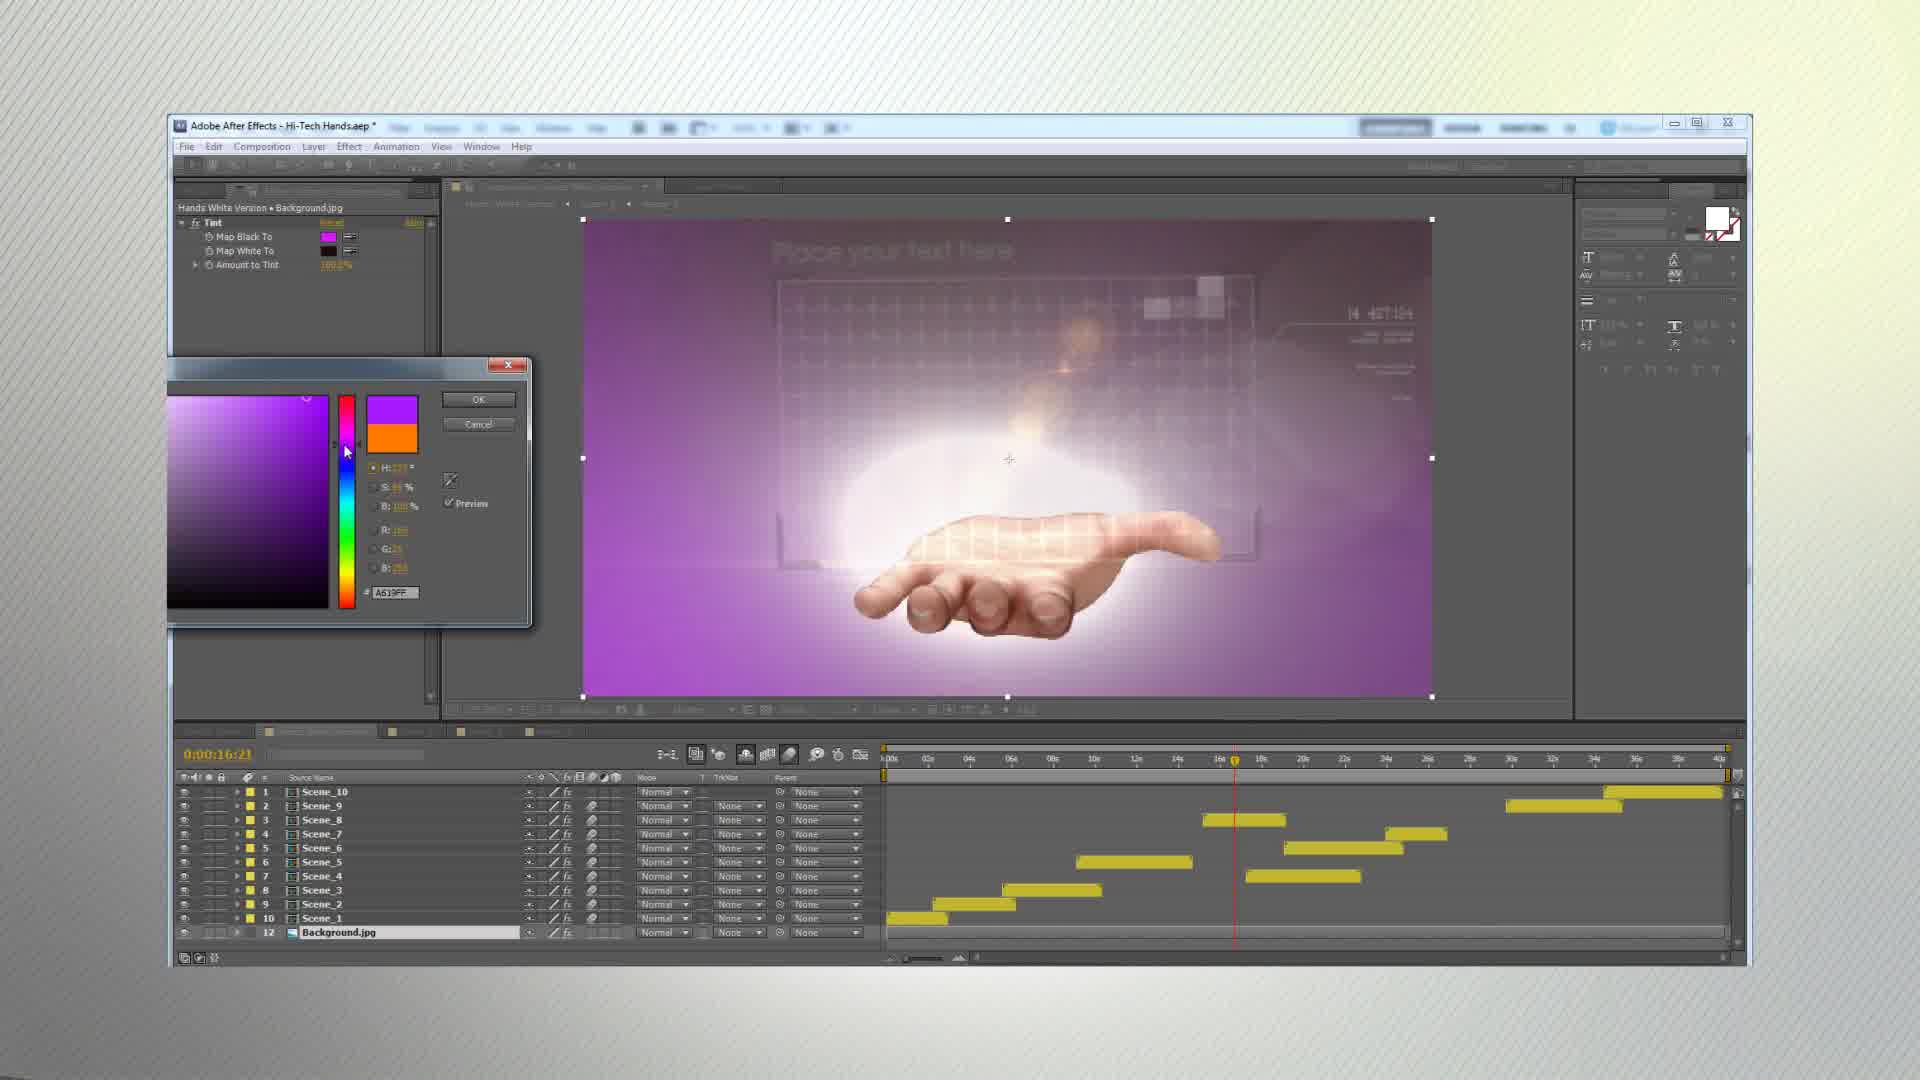Toggle motion blur switch on Scene_9
This screenshot has width=1920, height=1080.
592,806
